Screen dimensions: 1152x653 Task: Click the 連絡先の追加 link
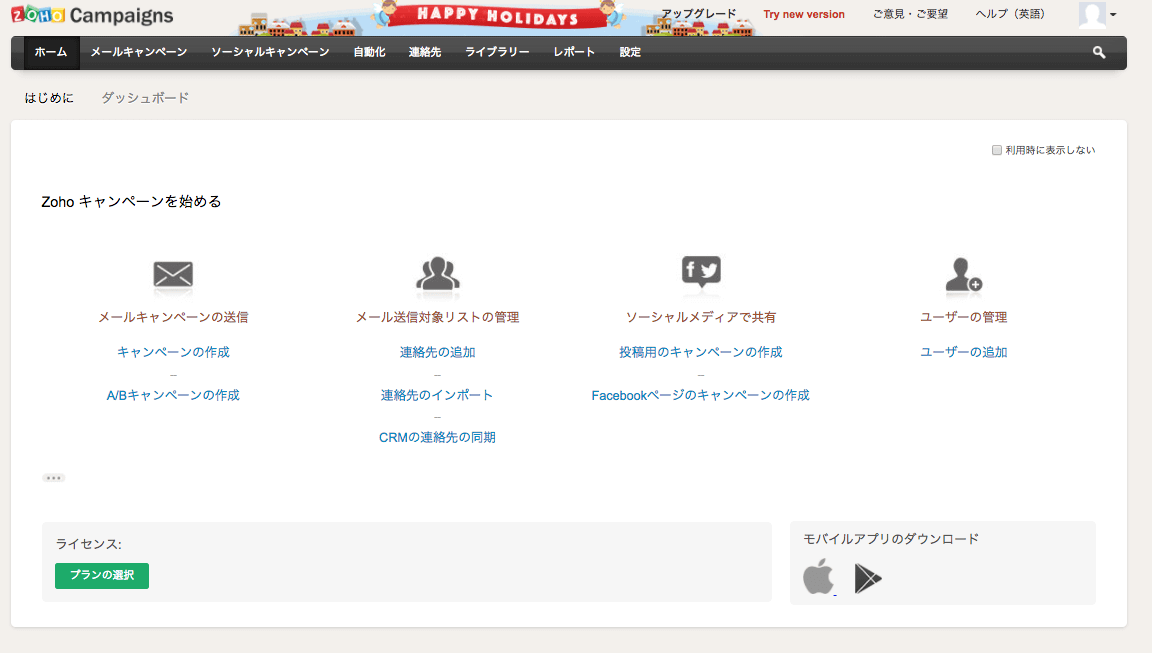437,352
